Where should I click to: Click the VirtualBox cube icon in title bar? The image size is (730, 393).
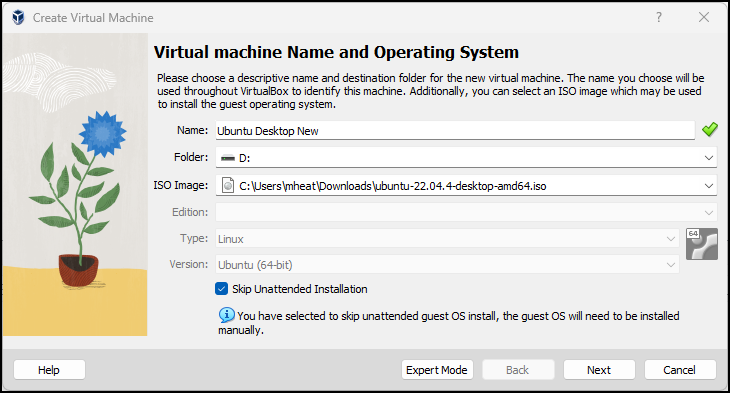18,18
